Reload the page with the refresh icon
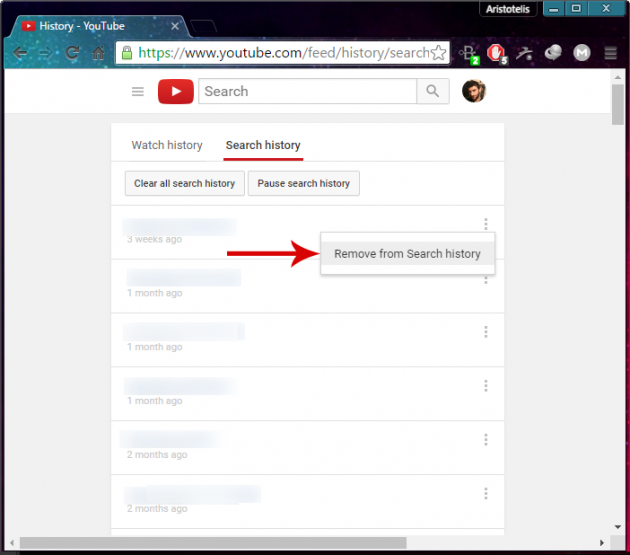The height and width of the screenshot is (555, 630). [x=73, y=53]
